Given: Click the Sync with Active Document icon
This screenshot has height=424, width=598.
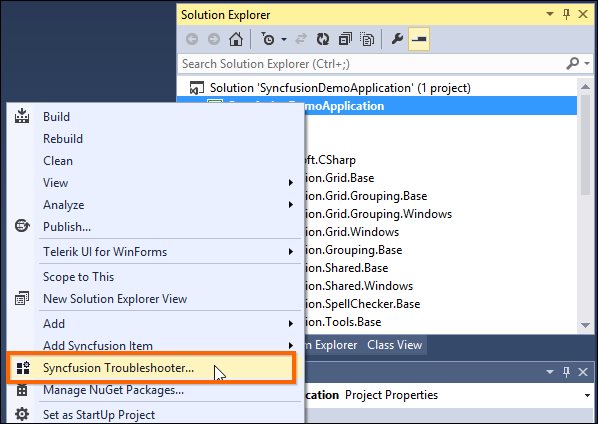Looking at the screenshot, I should click(x=301, y=39).
